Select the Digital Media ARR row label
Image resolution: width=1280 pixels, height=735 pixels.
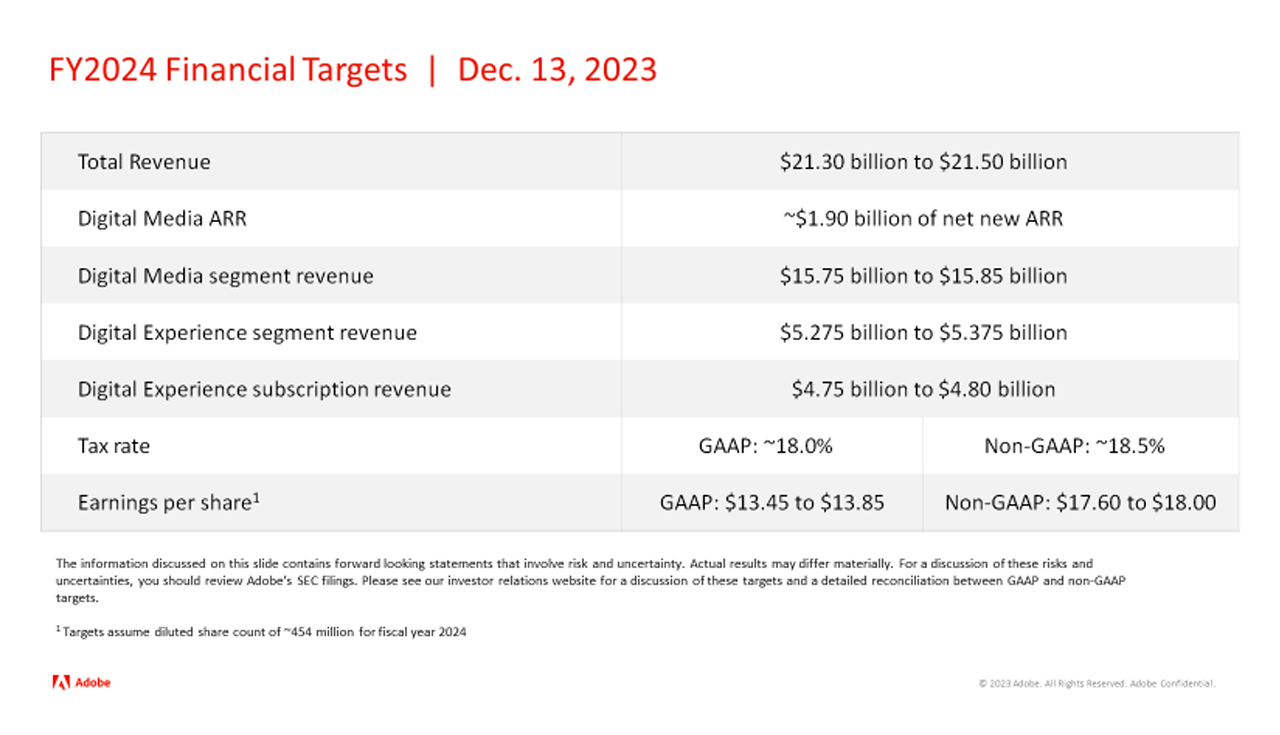coord(162,219)
